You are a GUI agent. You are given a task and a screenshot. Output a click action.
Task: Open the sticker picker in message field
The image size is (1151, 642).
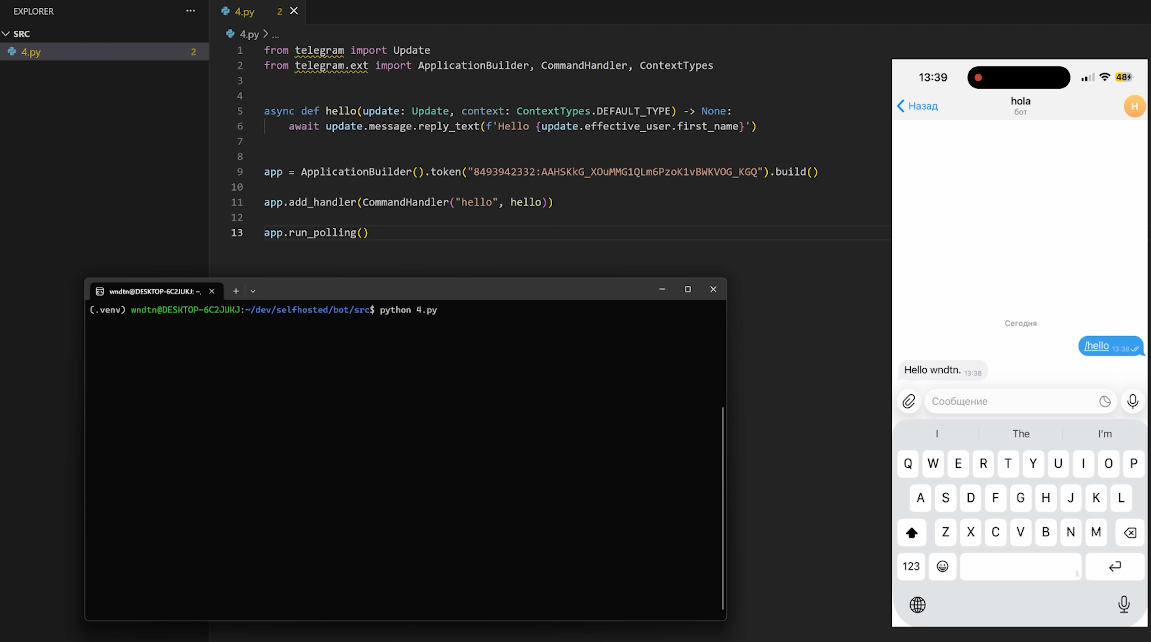tap(1105, 401)
